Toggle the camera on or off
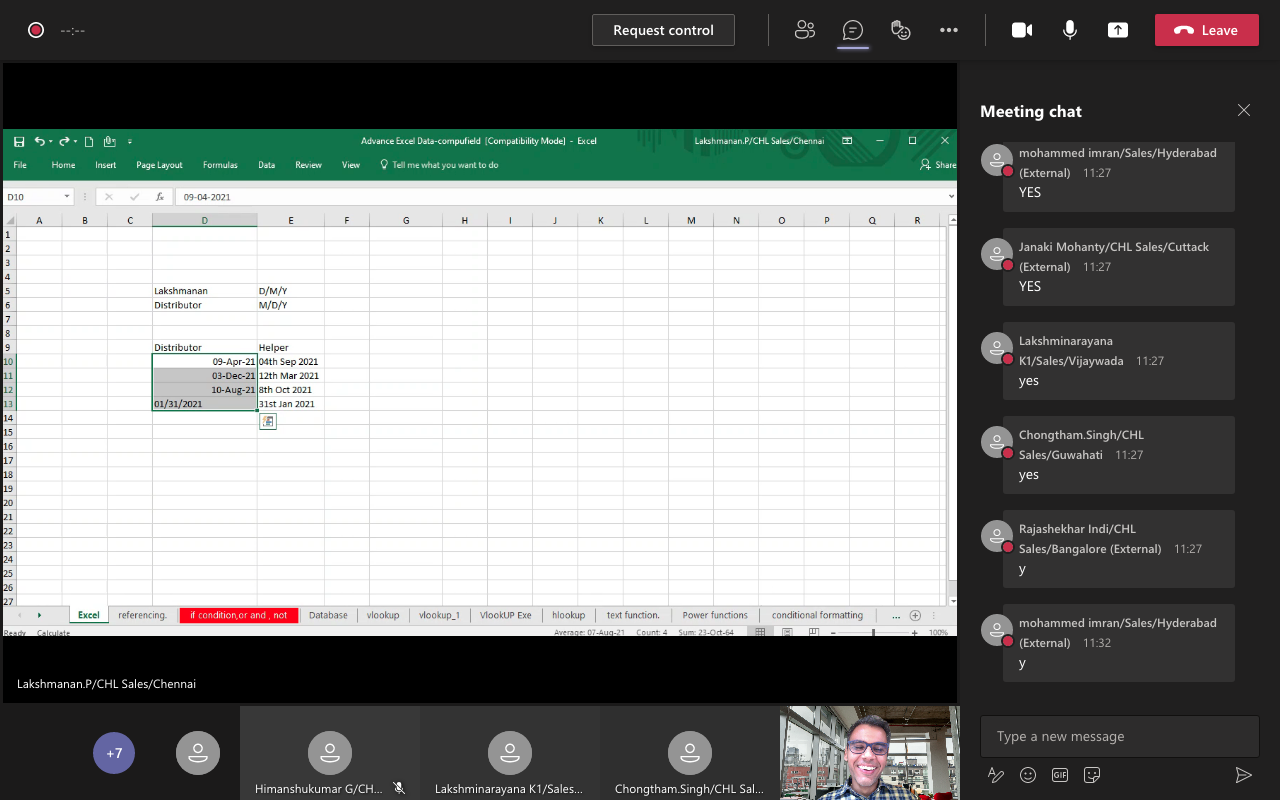 point(1022,30)
